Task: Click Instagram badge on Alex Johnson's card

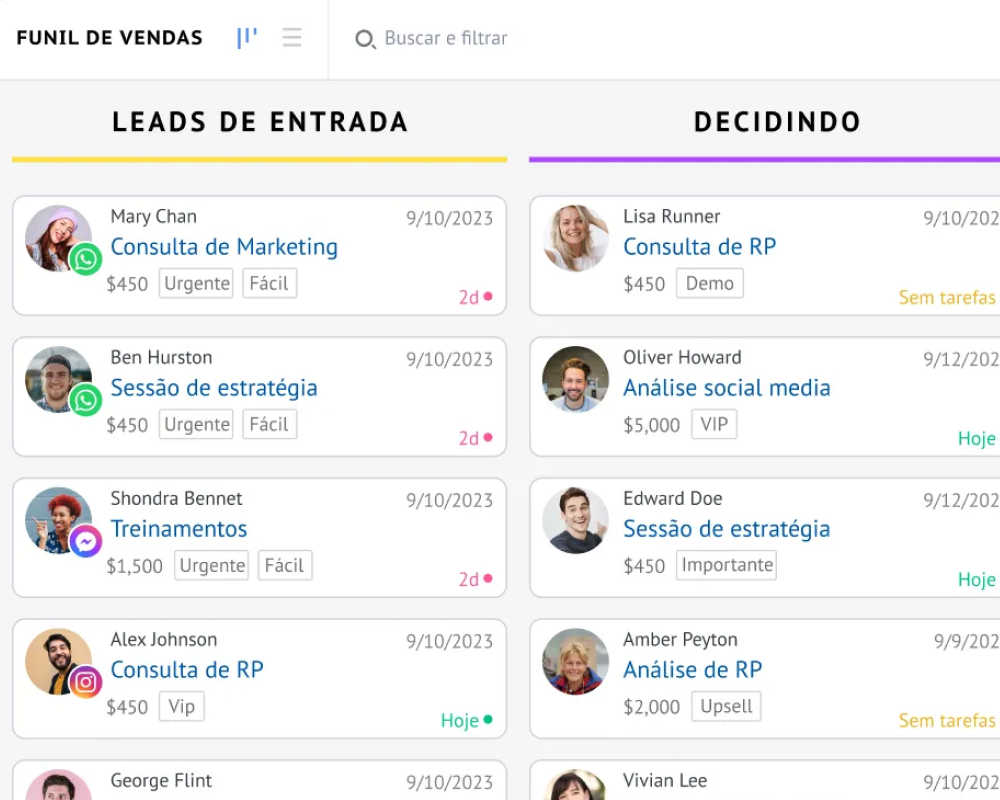Action: click(86, 682)
